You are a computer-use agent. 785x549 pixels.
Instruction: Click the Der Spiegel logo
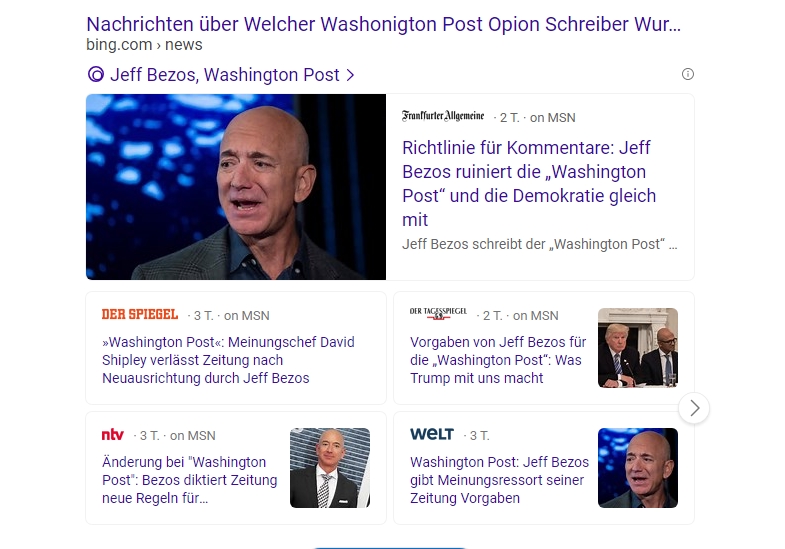(x=140, y=314)
